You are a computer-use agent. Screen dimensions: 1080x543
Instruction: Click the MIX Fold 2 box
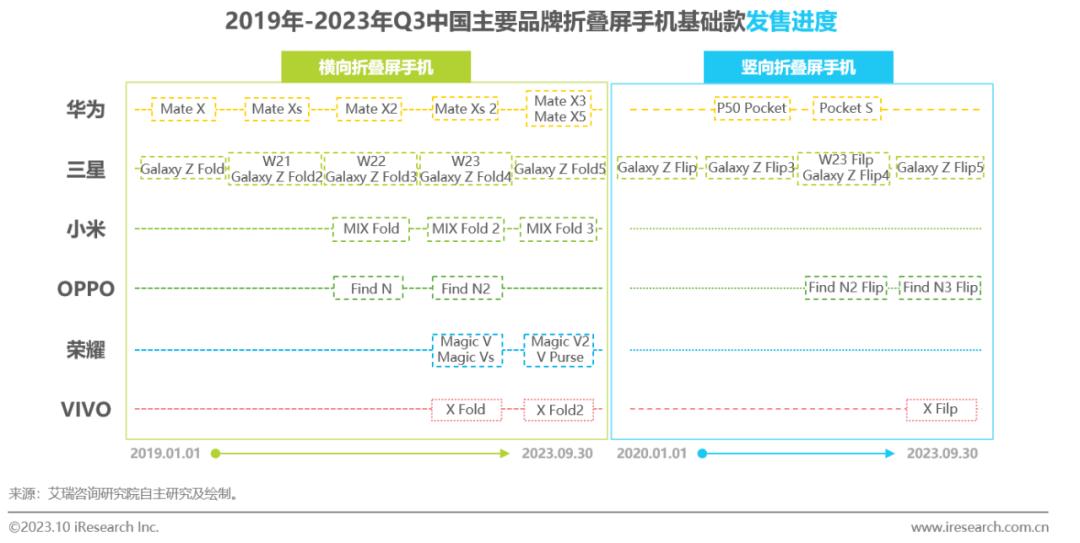coord(466,229)
